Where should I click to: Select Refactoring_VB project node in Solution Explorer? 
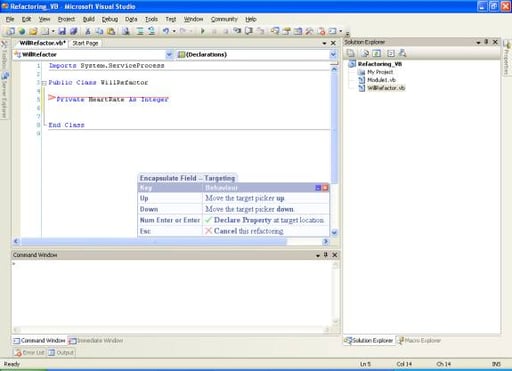tap(380, 64)
